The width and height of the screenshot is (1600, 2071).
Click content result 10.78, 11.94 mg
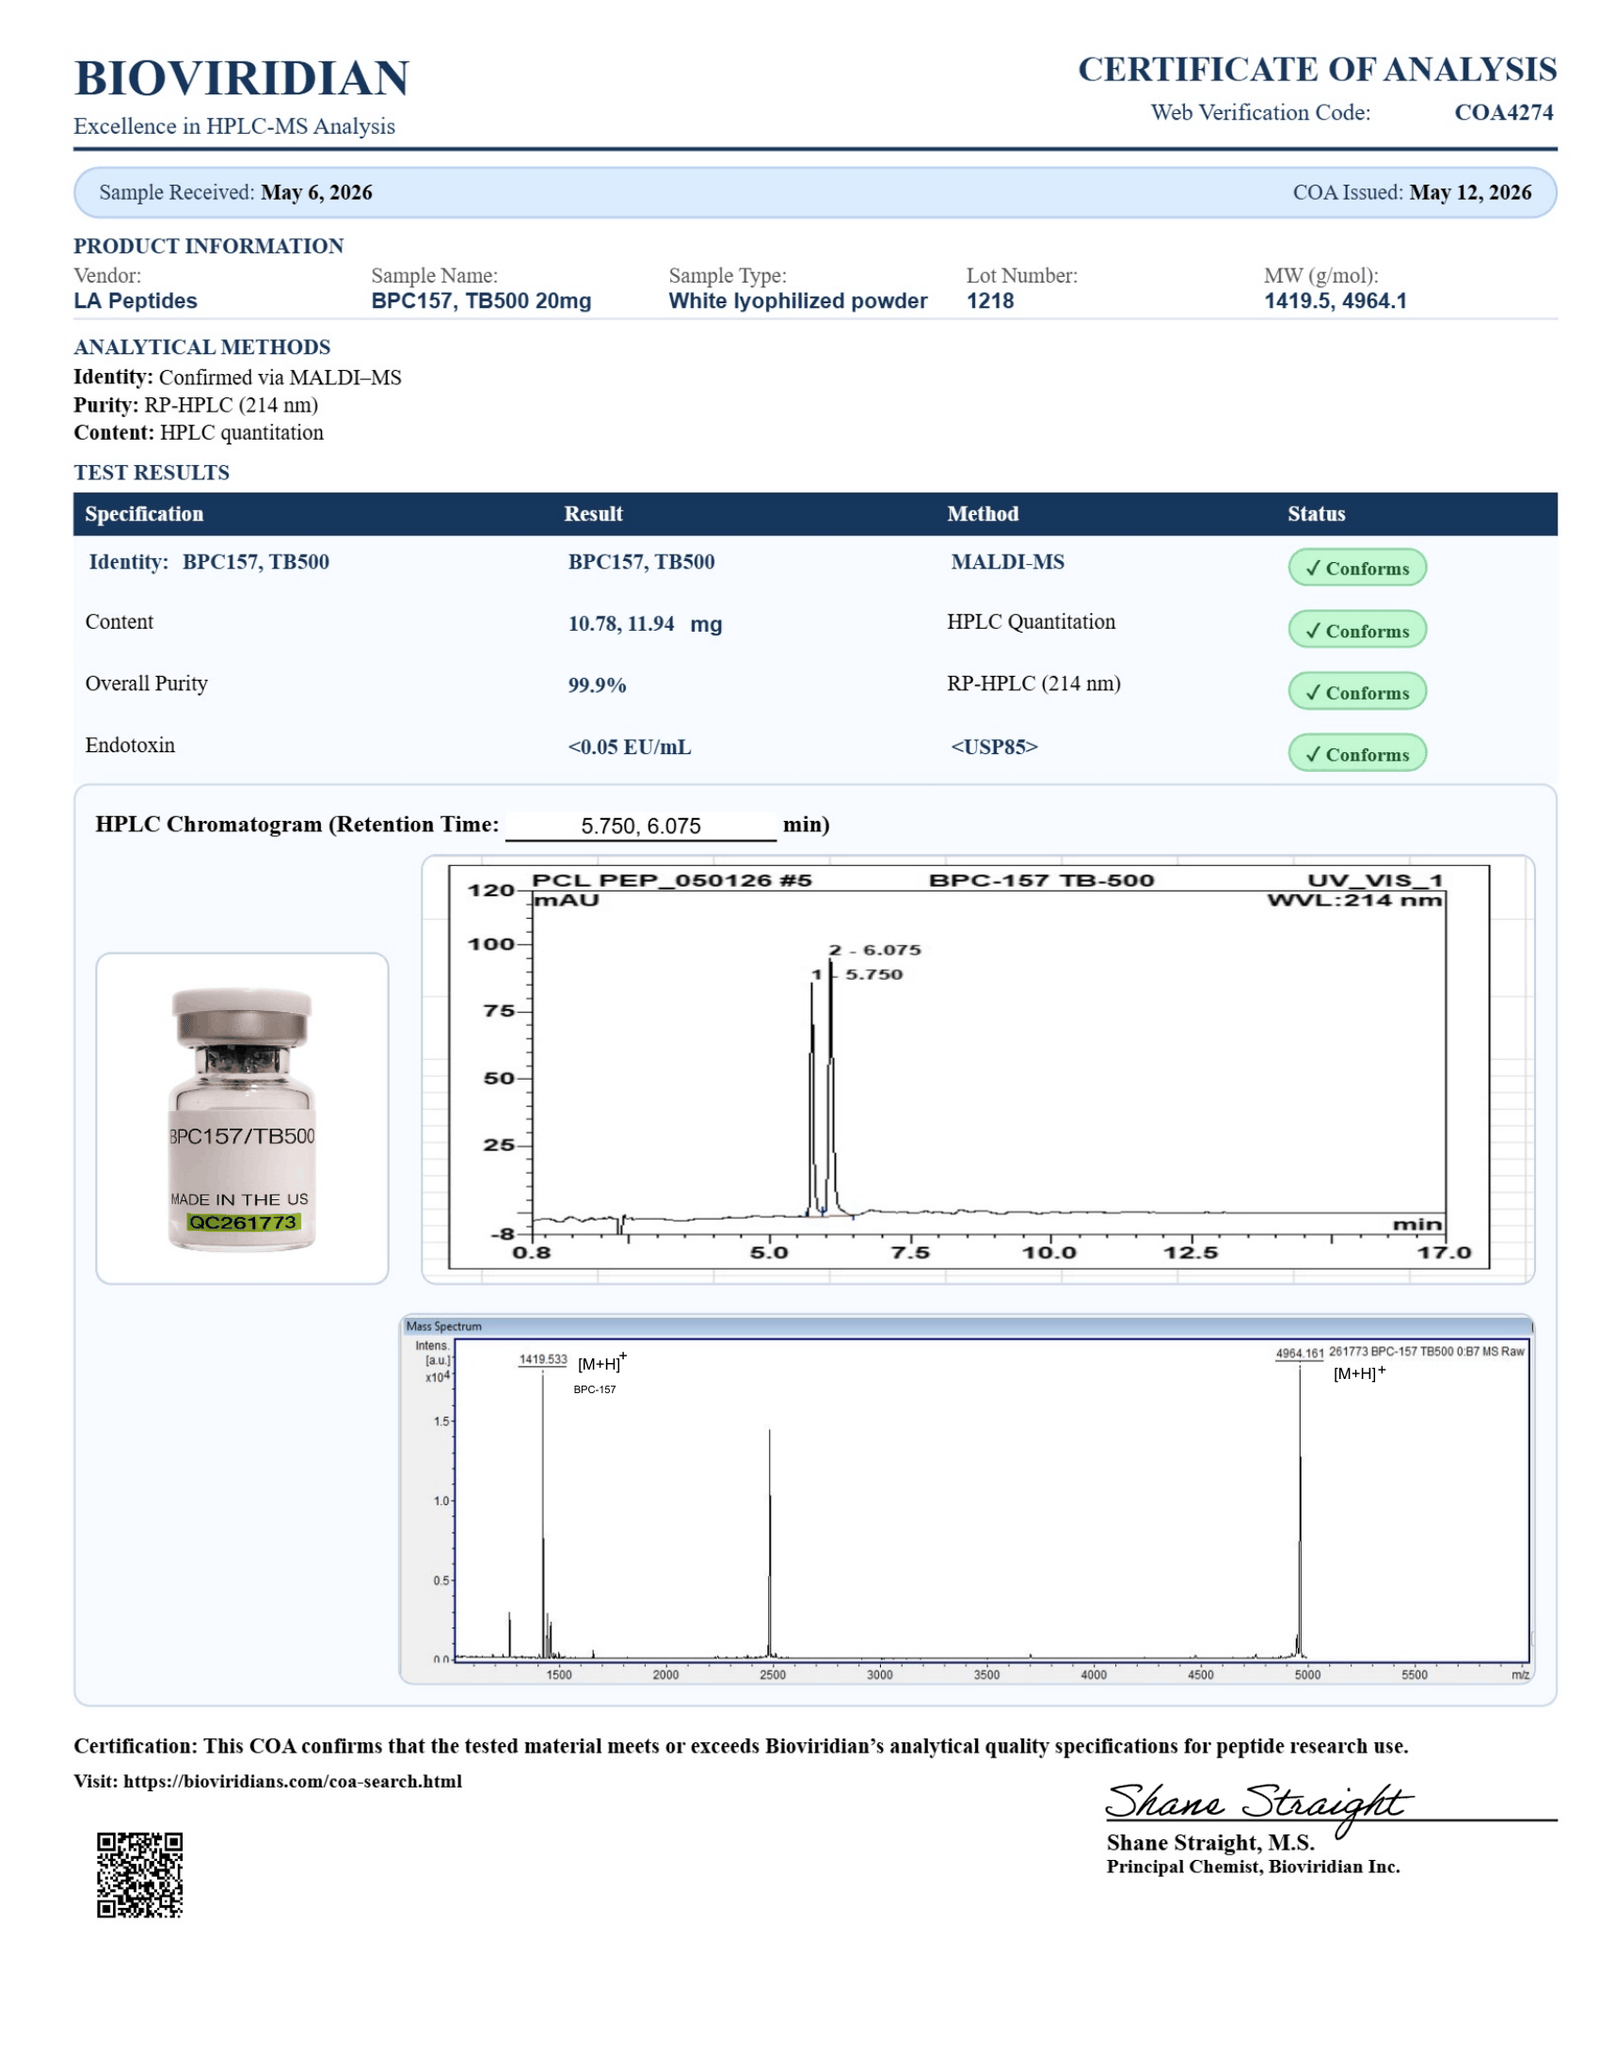tap(645, 624)
